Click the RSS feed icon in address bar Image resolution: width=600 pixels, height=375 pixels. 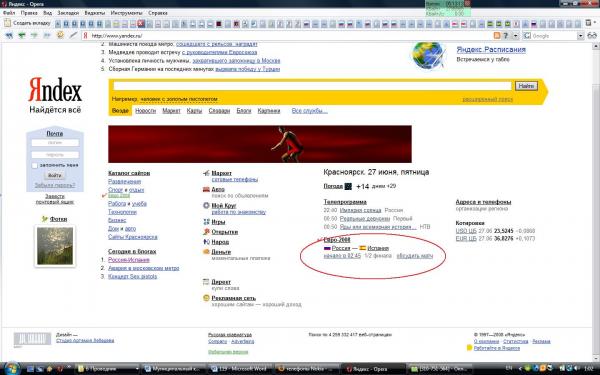(497, 36)
